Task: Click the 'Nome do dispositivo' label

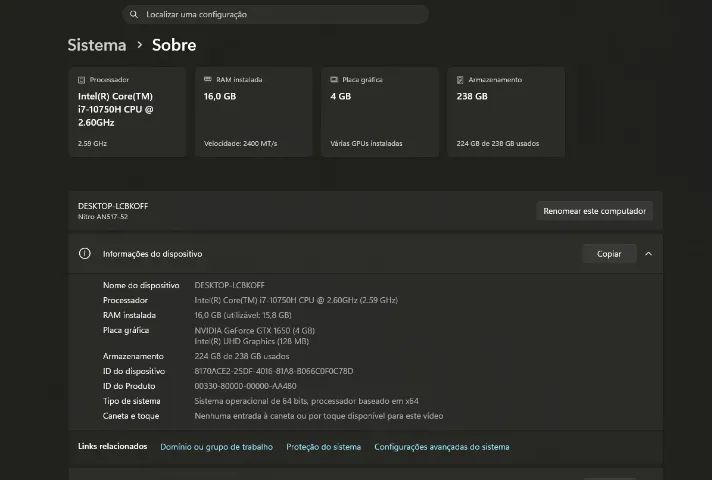Action: [141, 285]
